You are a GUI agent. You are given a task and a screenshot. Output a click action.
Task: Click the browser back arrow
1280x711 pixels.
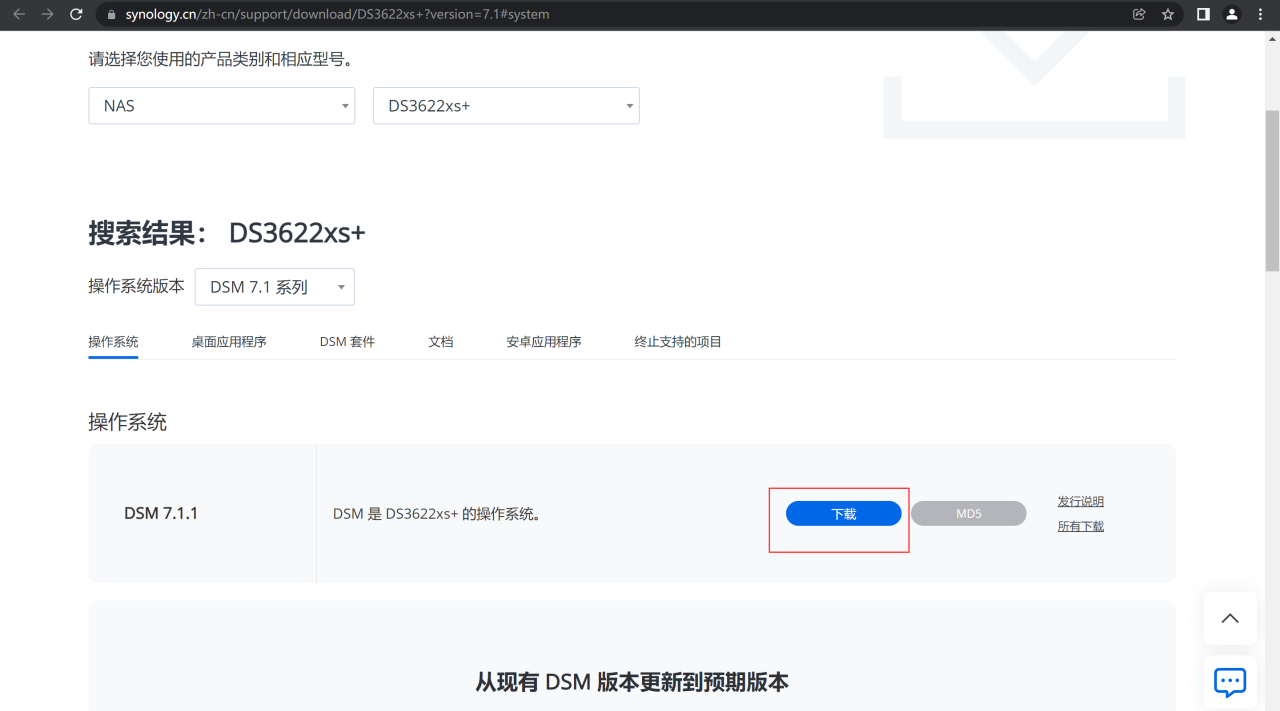point(18,14)
